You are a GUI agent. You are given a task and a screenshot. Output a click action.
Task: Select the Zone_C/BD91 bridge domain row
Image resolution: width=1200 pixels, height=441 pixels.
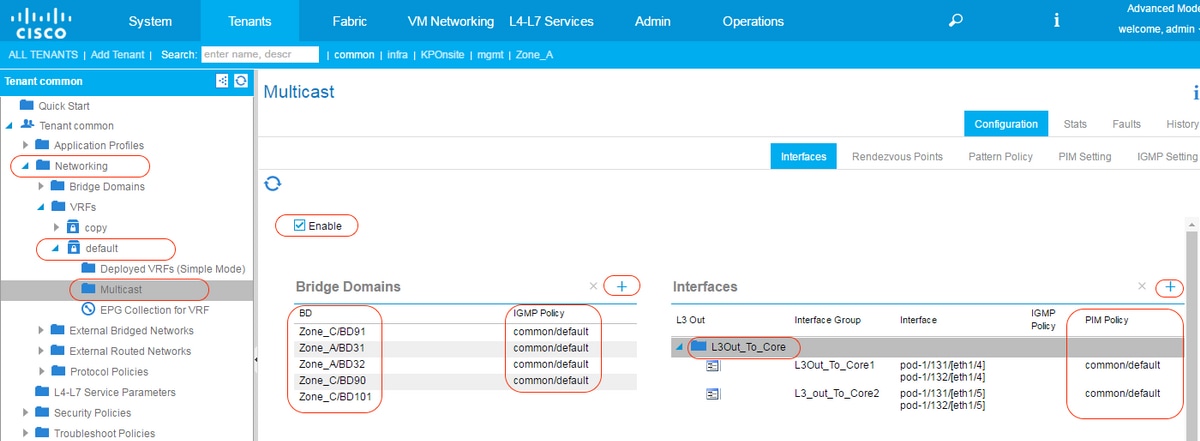click(x=466, y=332)
